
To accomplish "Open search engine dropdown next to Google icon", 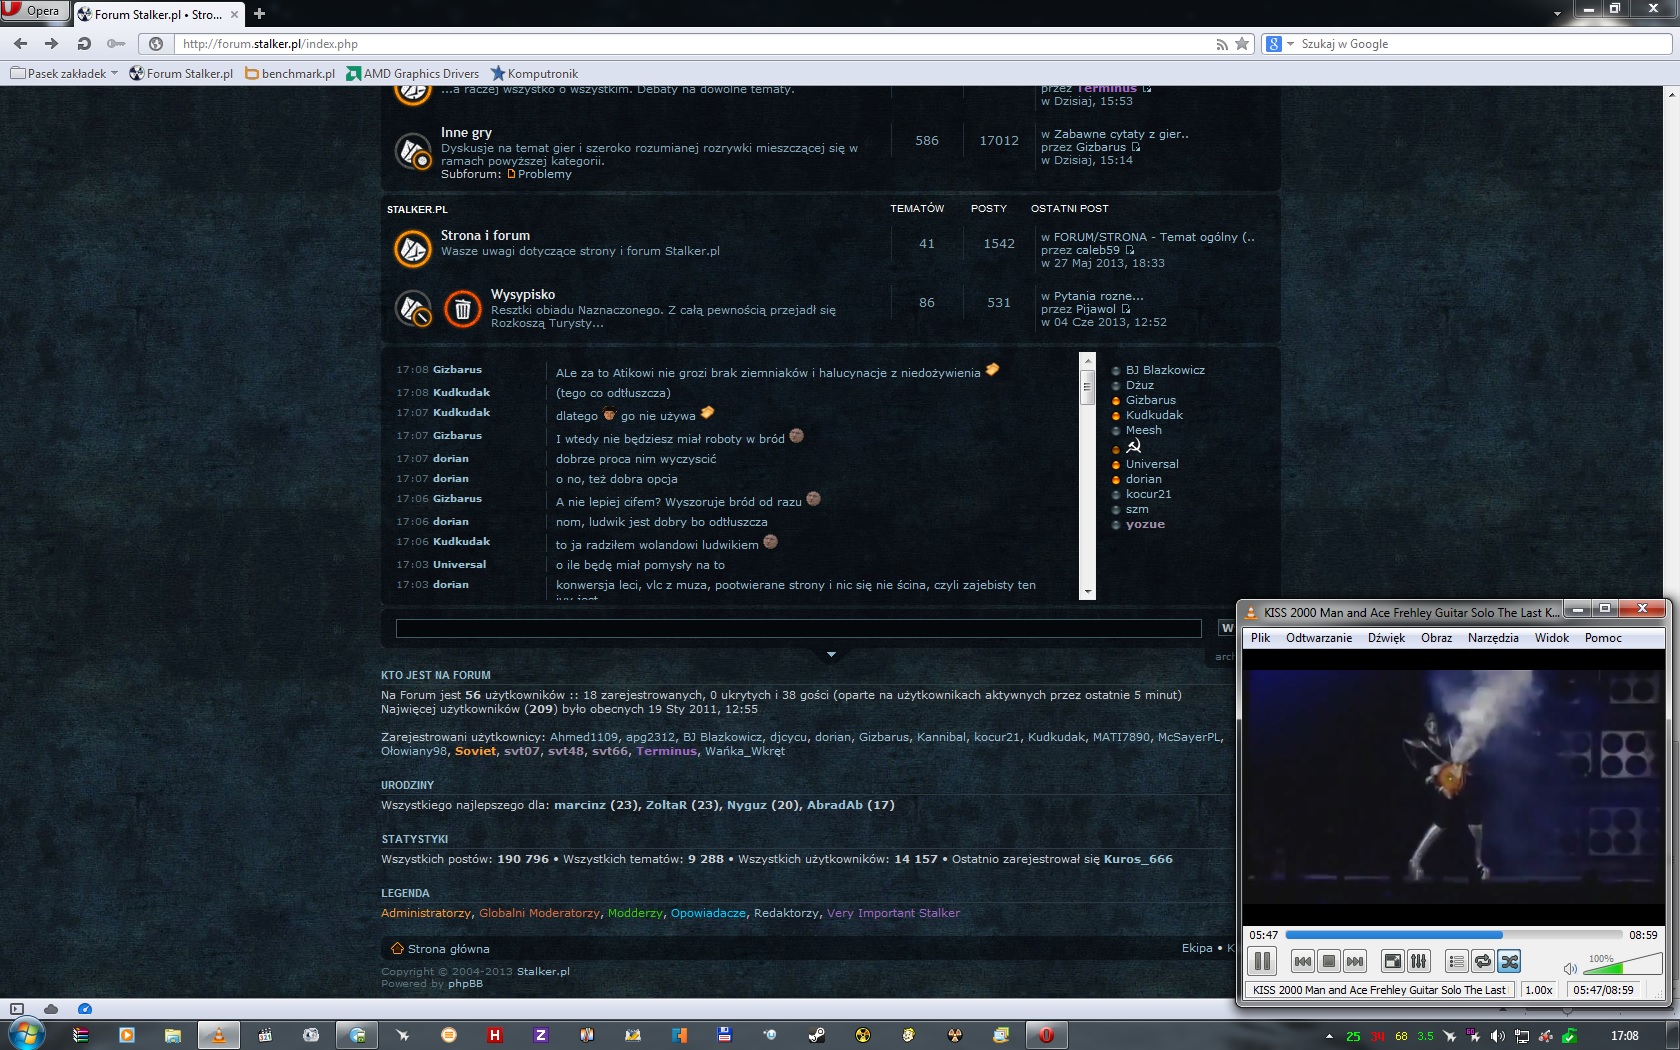I will (1290, 44).
